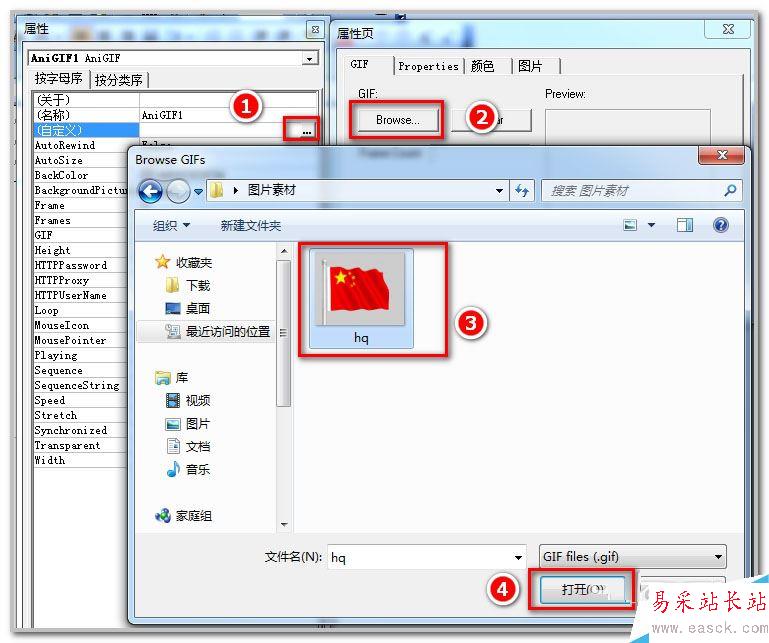
Task: Click the Browse... button in 属性页
Action: pyautogui.click(x=397, y=120)
